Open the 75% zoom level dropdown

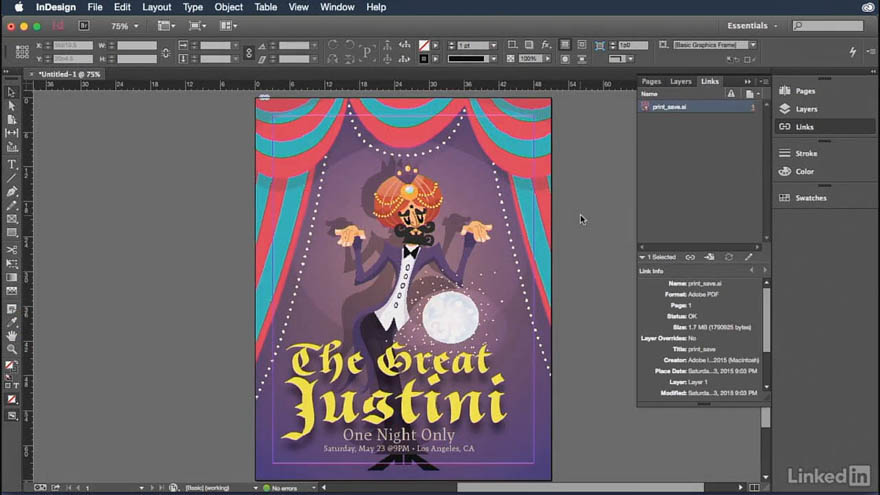tap(136, 26)
